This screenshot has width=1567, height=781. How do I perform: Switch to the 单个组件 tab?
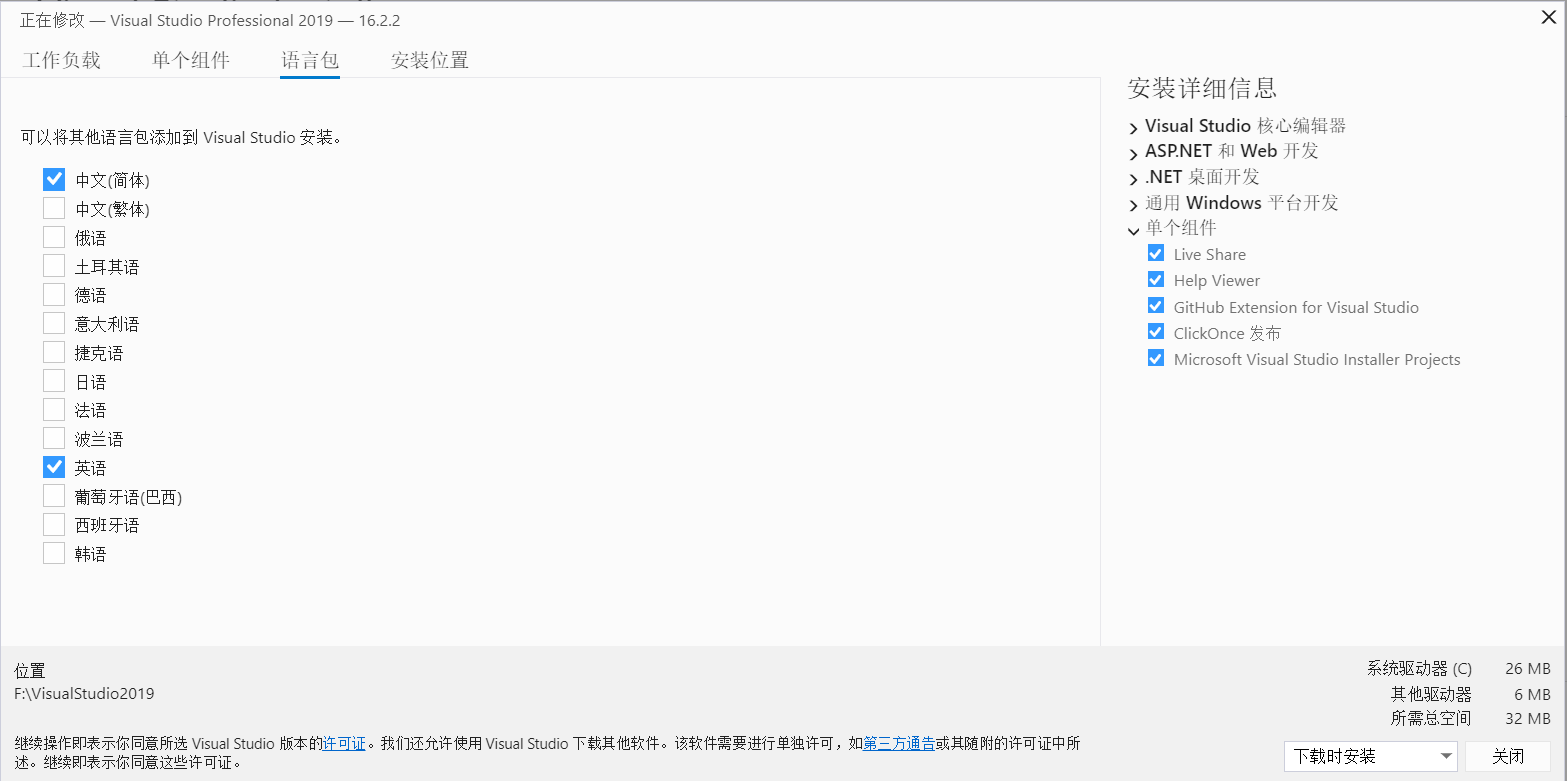191,60
